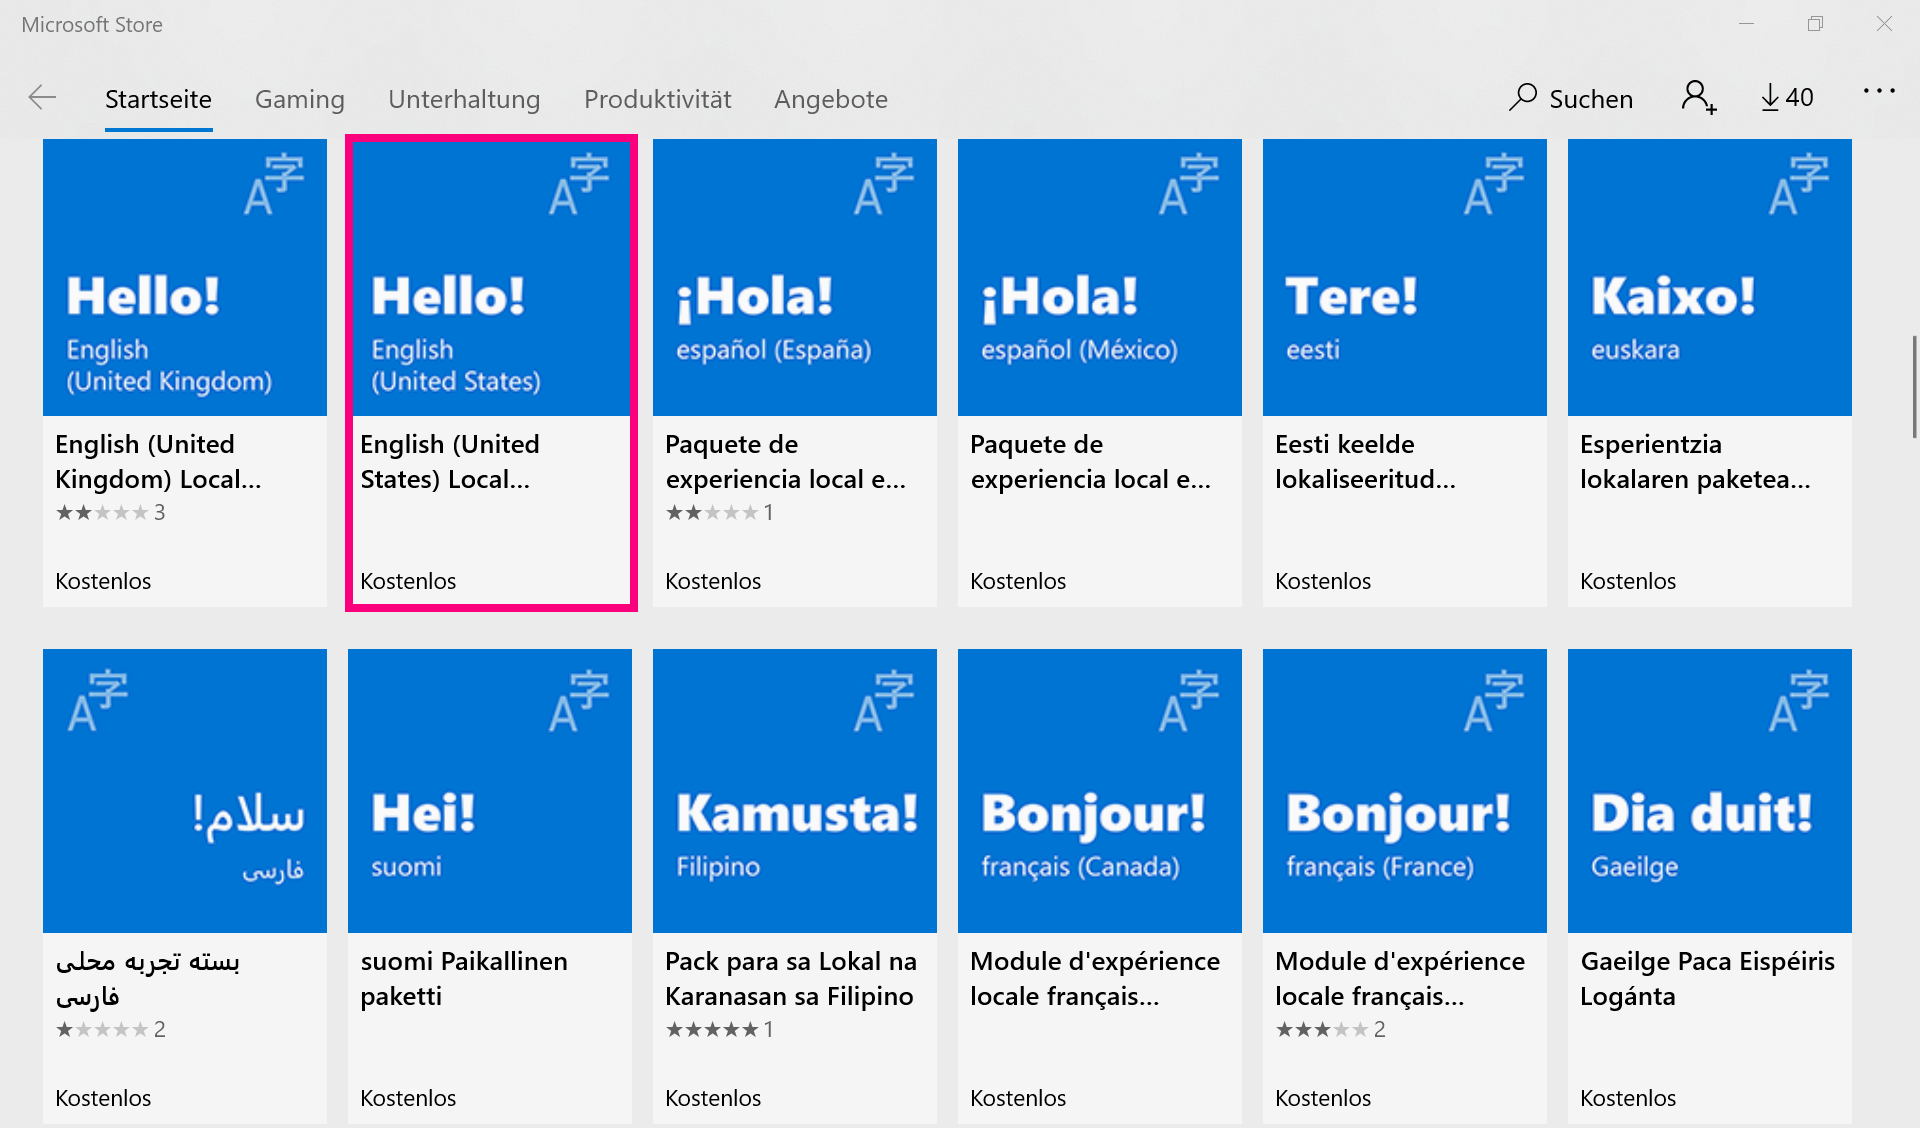Open downloads showing 40 items
The height and width of the screenshot is (1128, 1920).
click(x=1787, y=98)
